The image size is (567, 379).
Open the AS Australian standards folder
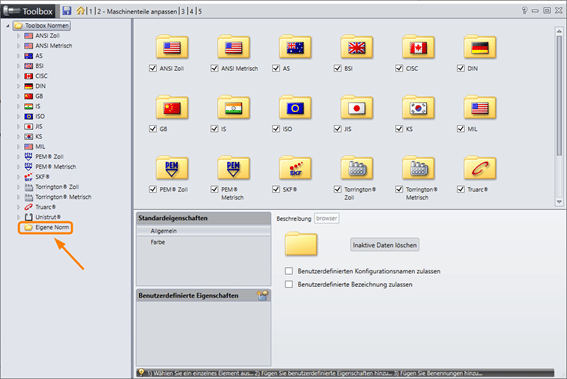295,47
